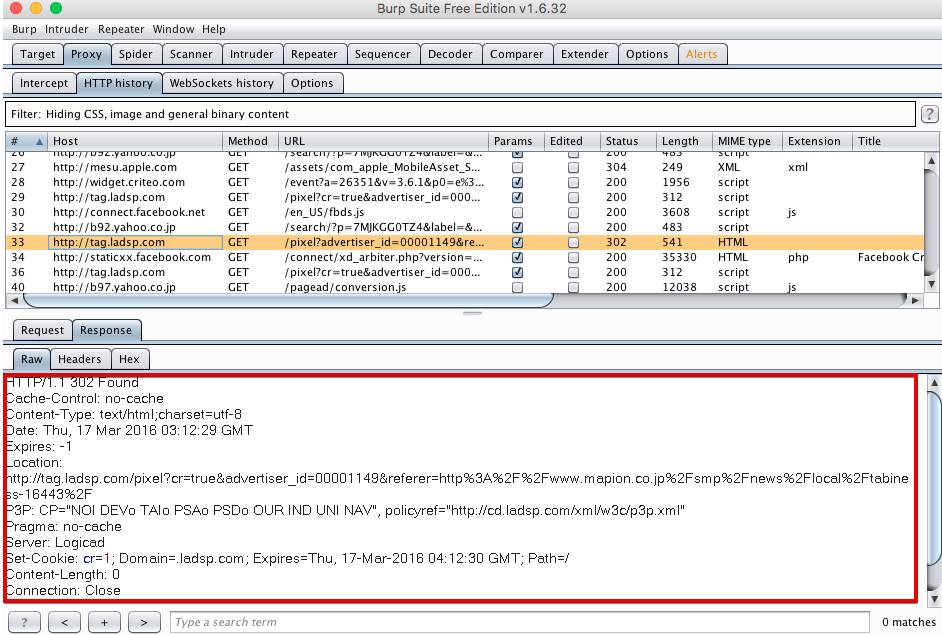Toggle Params checkbox for widget.criteo.com row

[x=517, y=183]
